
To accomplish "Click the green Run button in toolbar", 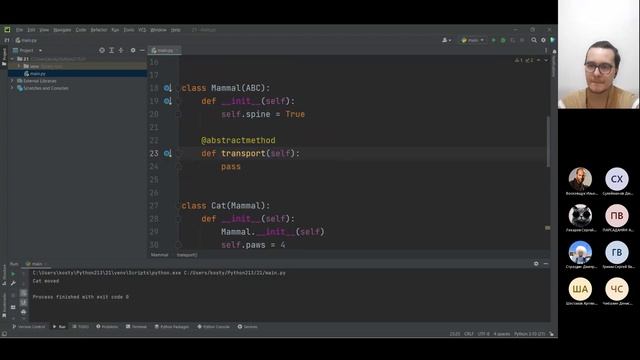I will 493,40.
